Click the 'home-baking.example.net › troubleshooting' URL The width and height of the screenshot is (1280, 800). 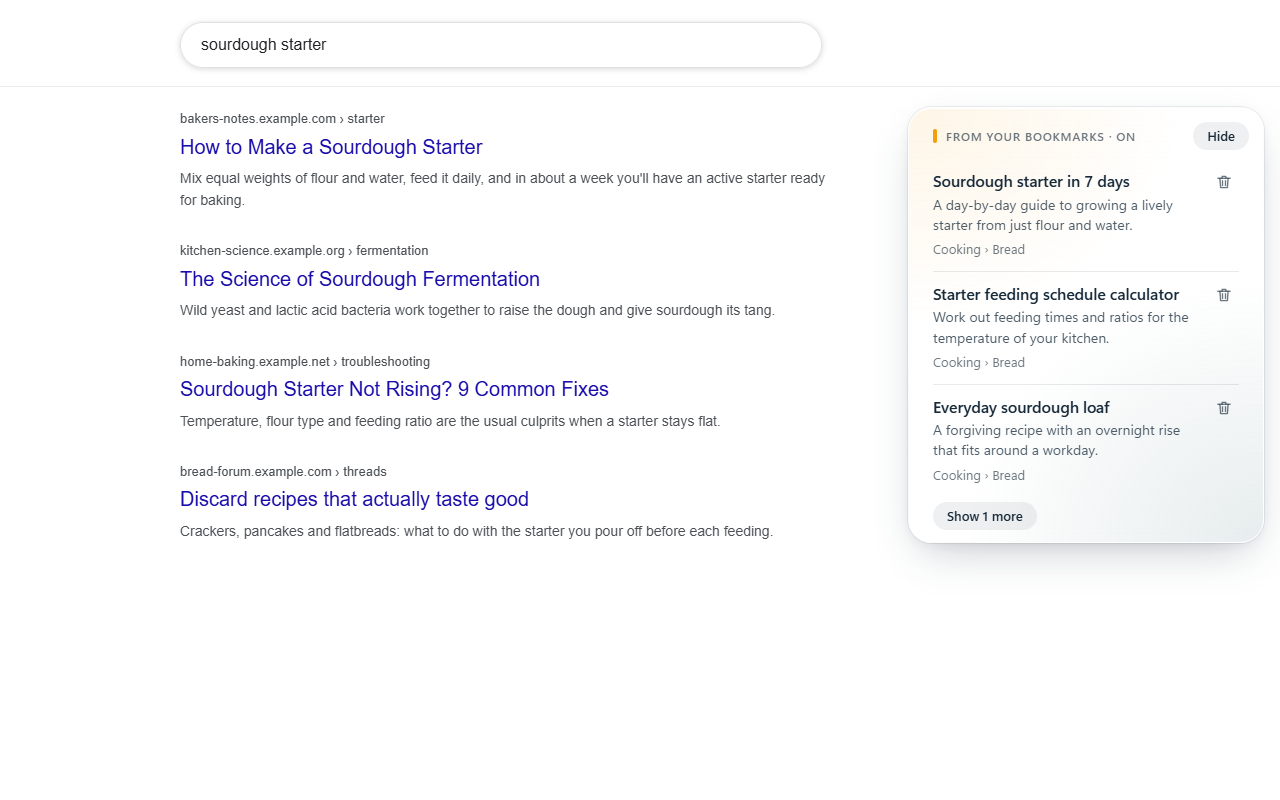305,362
